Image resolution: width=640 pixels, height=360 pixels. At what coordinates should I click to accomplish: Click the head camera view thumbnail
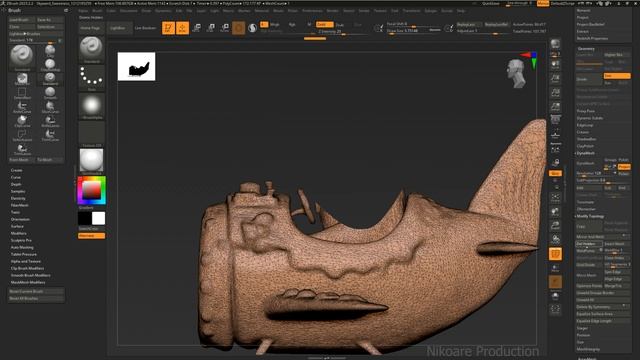516,73
